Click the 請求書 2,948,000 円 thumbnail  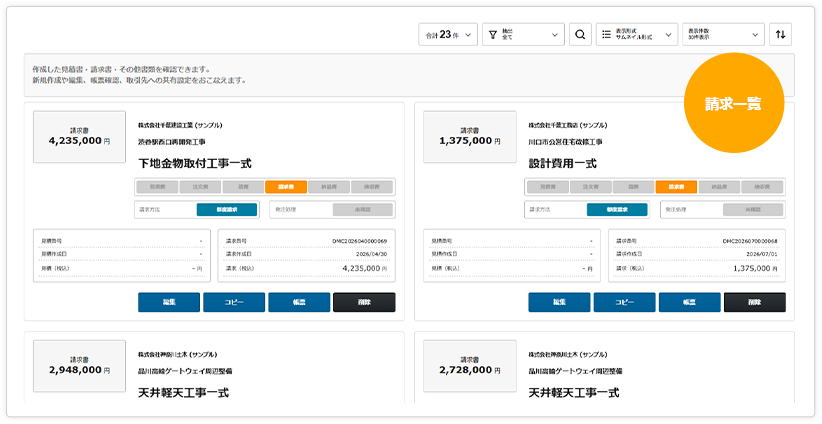(x=79, y=366)
